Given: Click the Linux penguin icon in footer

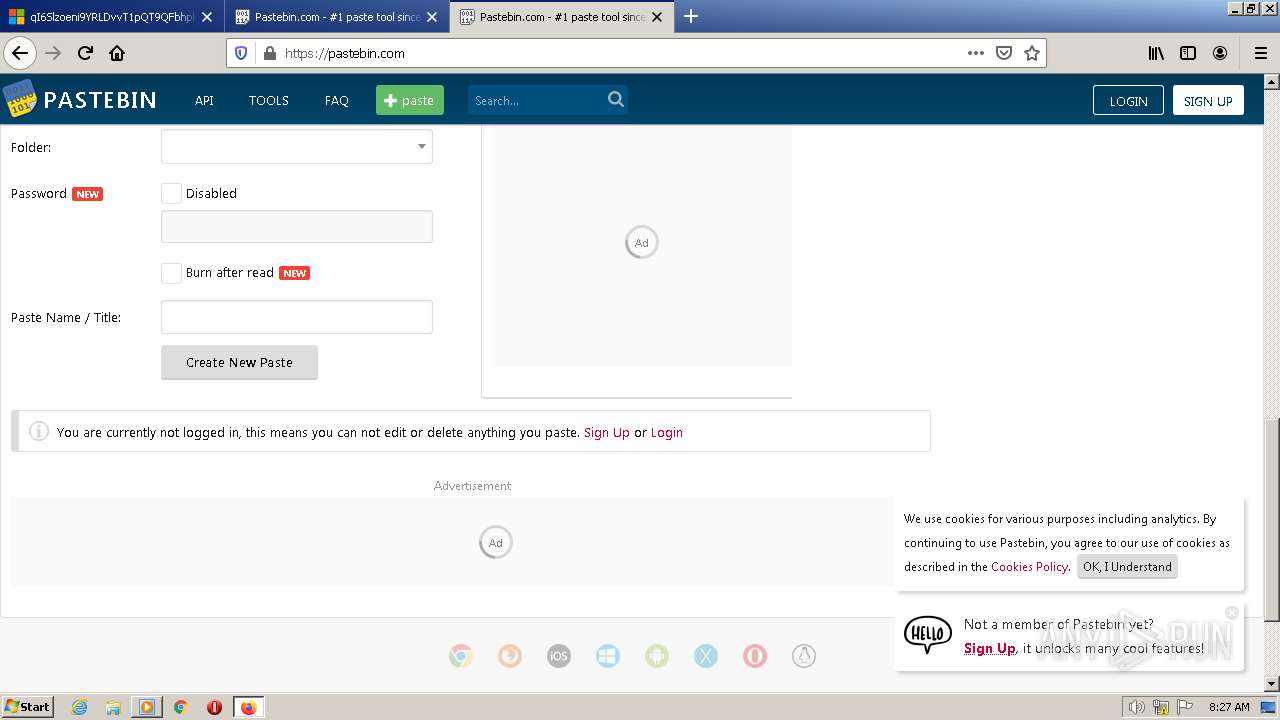Looking at the screenshot, I should (x=804, y=656).
